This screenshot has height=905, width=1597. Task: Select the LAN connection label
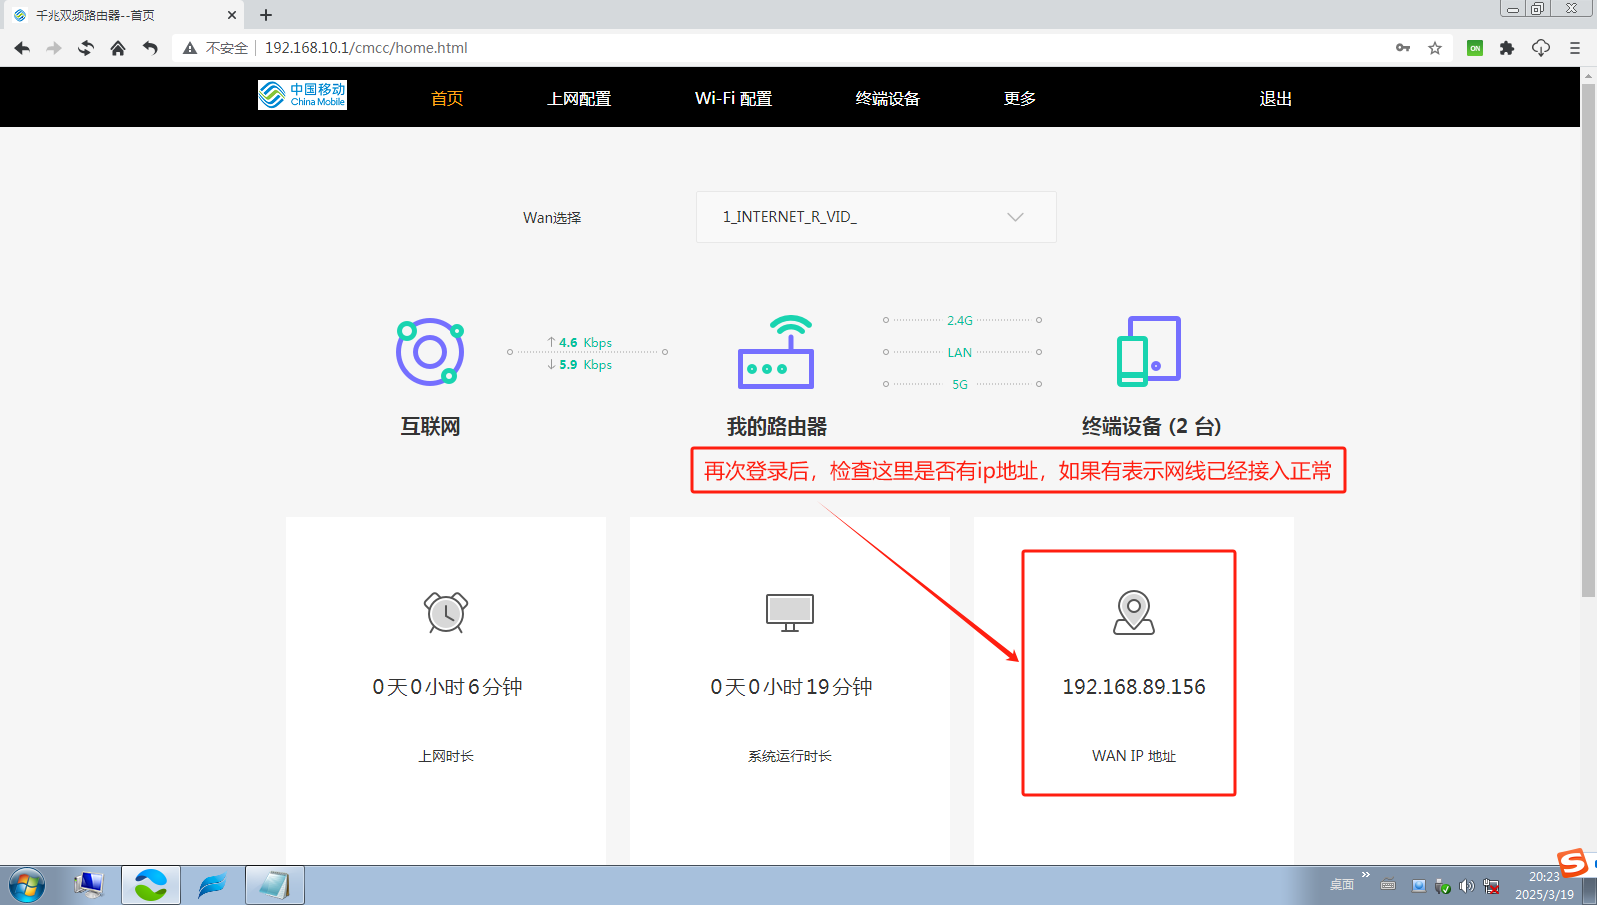click(960, 352)
